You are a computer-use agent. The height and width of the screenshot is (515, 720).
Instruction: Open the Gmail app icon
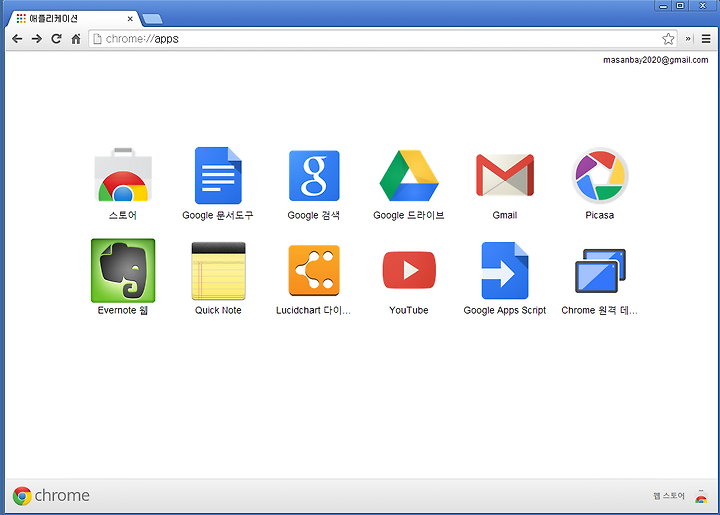coord(505,175)
